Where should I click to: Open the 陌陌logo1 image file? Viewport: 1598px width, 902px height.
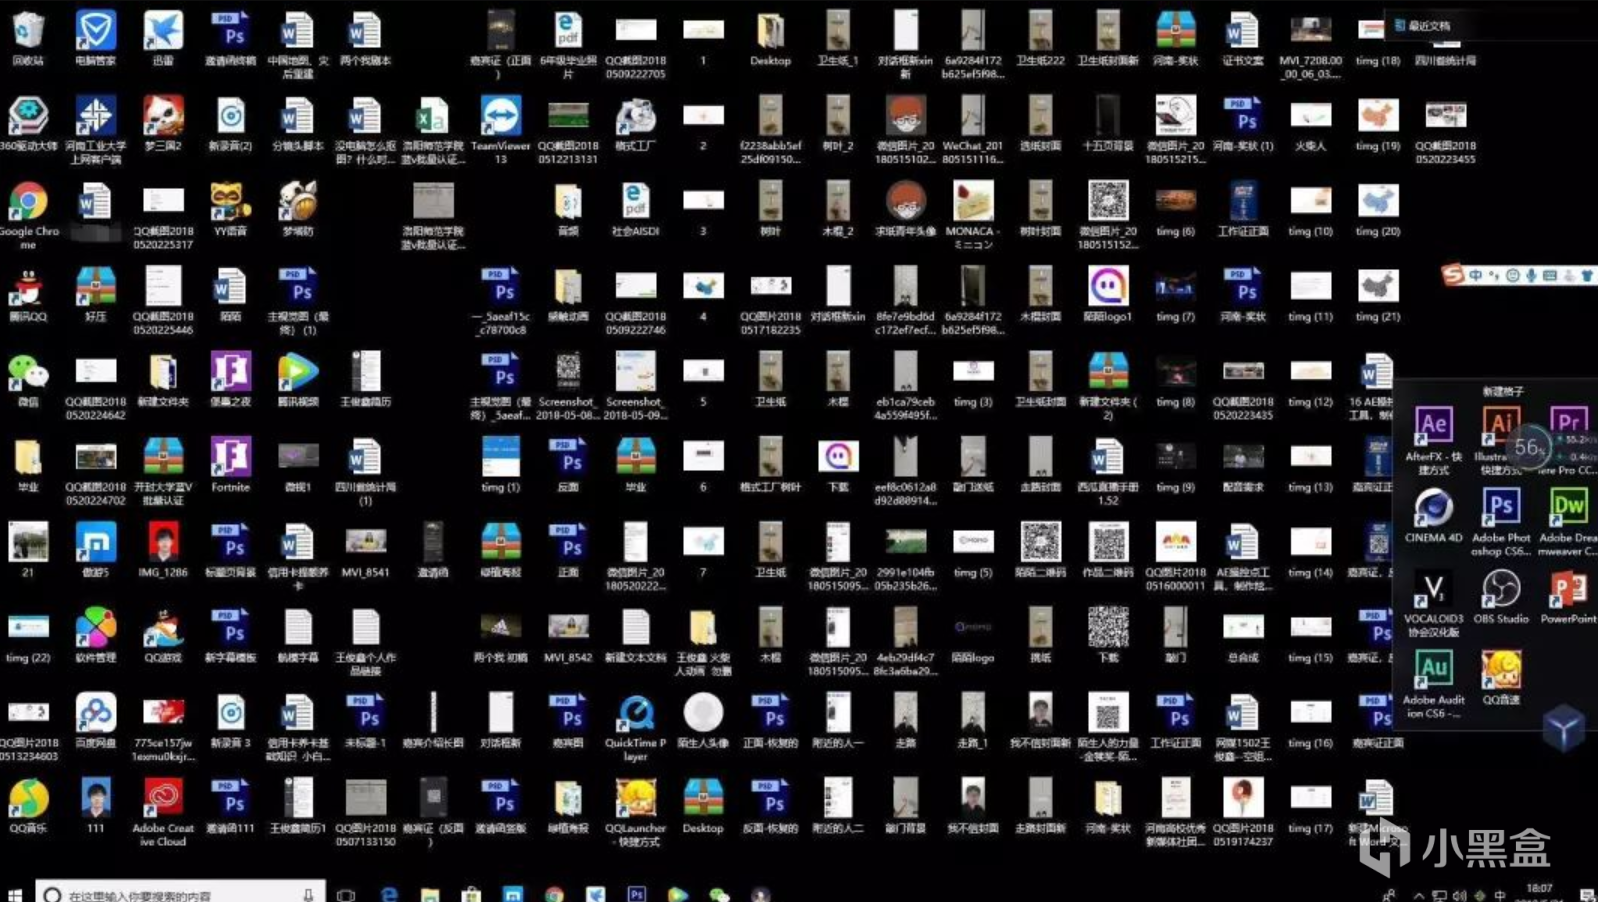click(x=1108, y=294)
